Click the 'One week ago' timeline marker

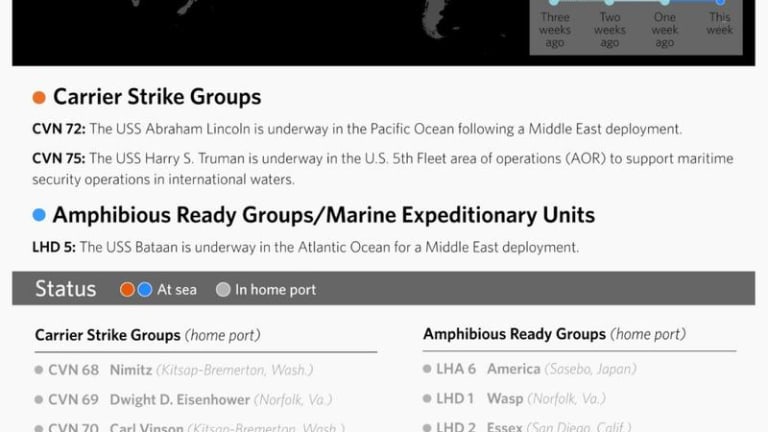665,2
